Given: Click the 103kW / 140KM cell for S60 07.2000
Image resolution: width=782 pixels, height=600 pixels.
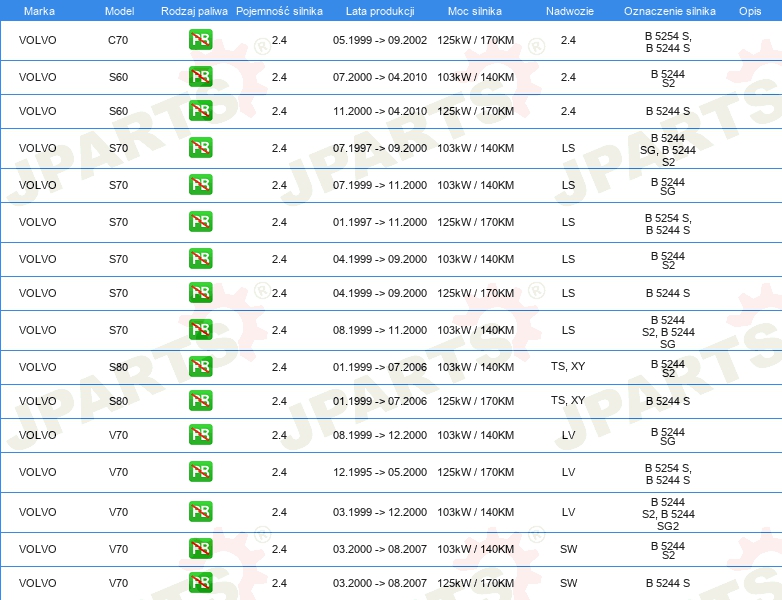Looking at the screenshot, I should (475, 77).
